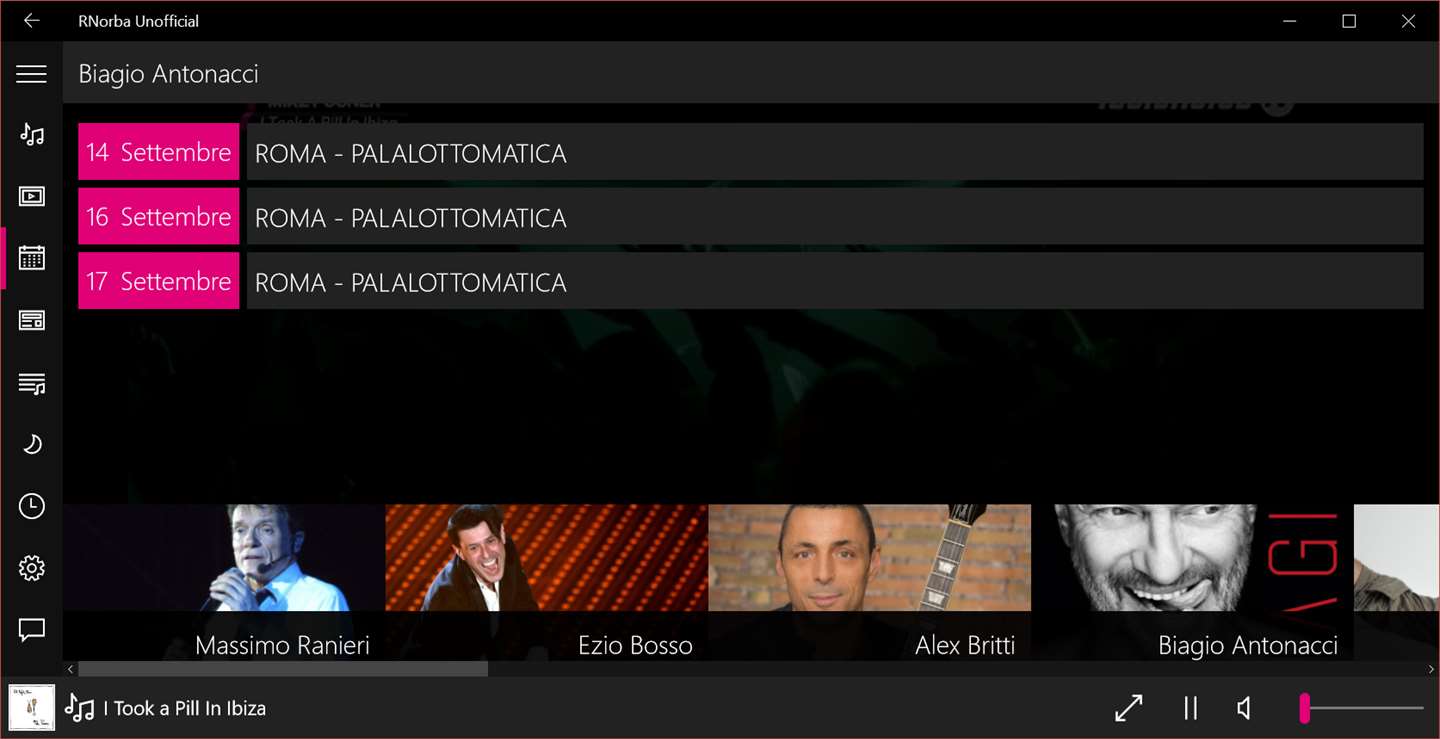Select the calendar events sidebar icon
The width and height of the screenshot is (1440, 739).
pos(32,258)
